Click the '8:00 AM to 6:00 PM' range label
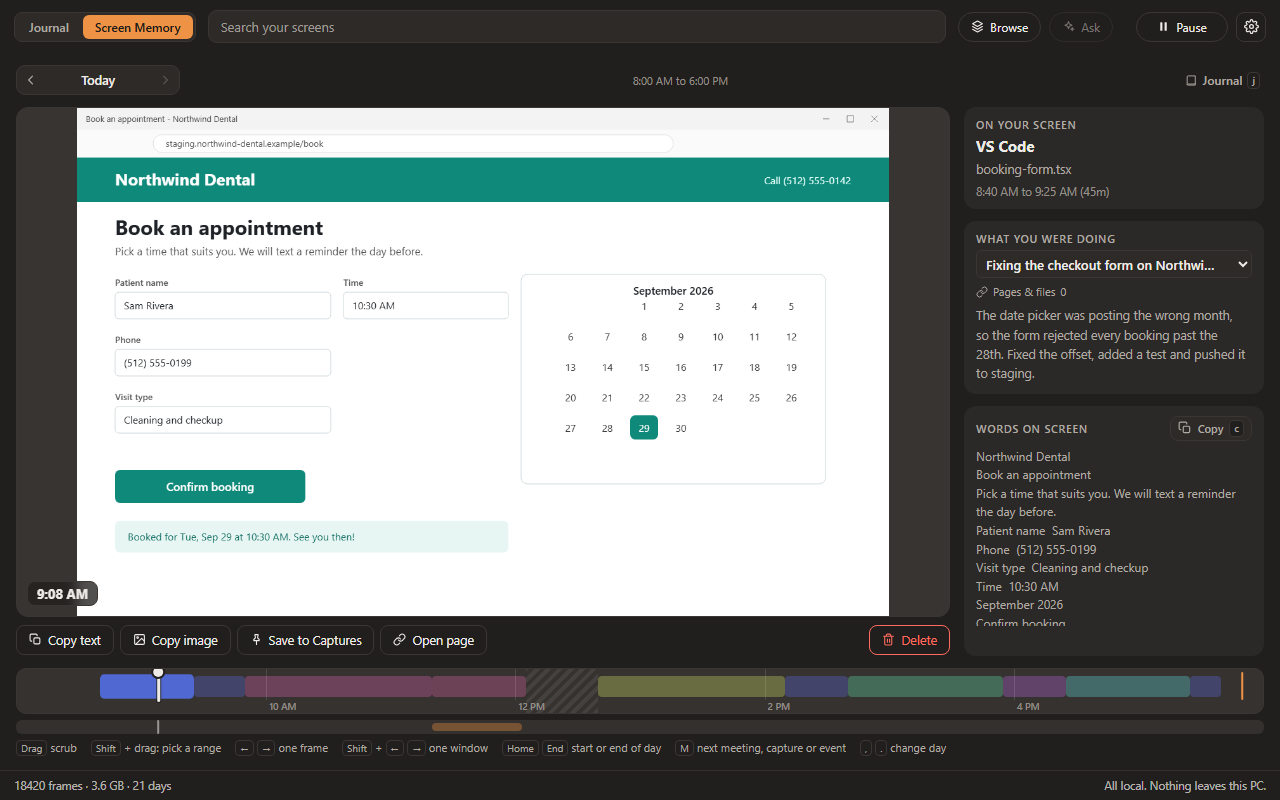1280x800 pixels. click(680, 81)
